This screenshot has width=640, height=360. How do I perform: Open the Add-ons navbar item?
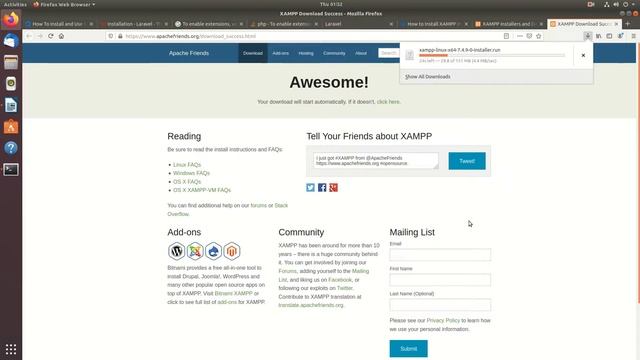[x=280, y=53]
